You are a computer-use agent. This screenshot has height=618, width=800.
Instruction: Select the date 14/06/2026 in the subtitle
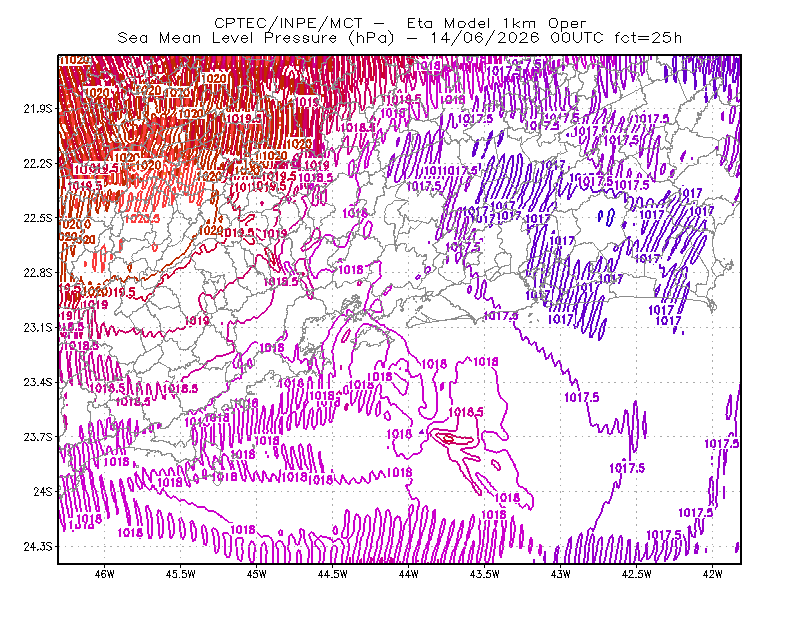coord(485,38)
